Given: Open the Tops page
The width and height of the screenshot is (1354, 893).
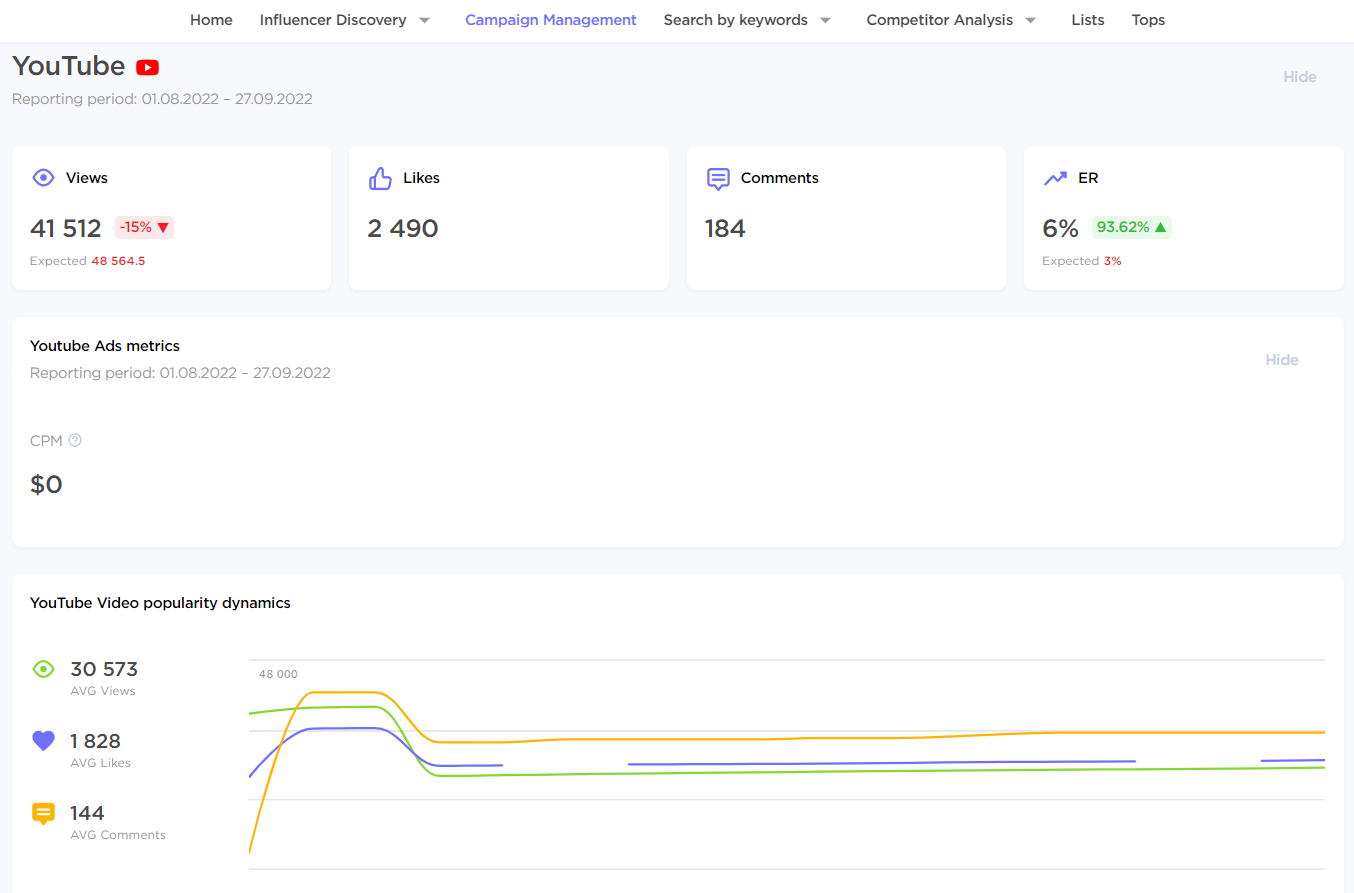Looking at the screenshot, I should [1148, 20].
